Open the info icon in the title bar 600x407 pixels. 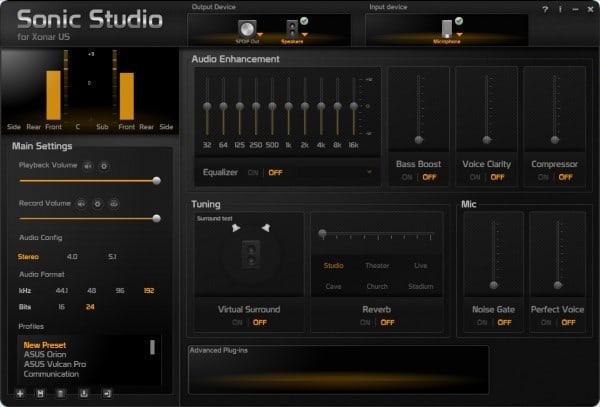tap(560, 9)
